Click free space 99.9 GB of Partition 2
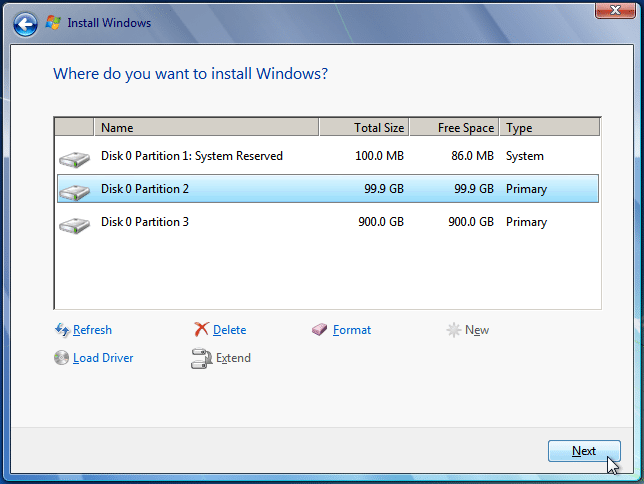 click(x=474, y=189)
